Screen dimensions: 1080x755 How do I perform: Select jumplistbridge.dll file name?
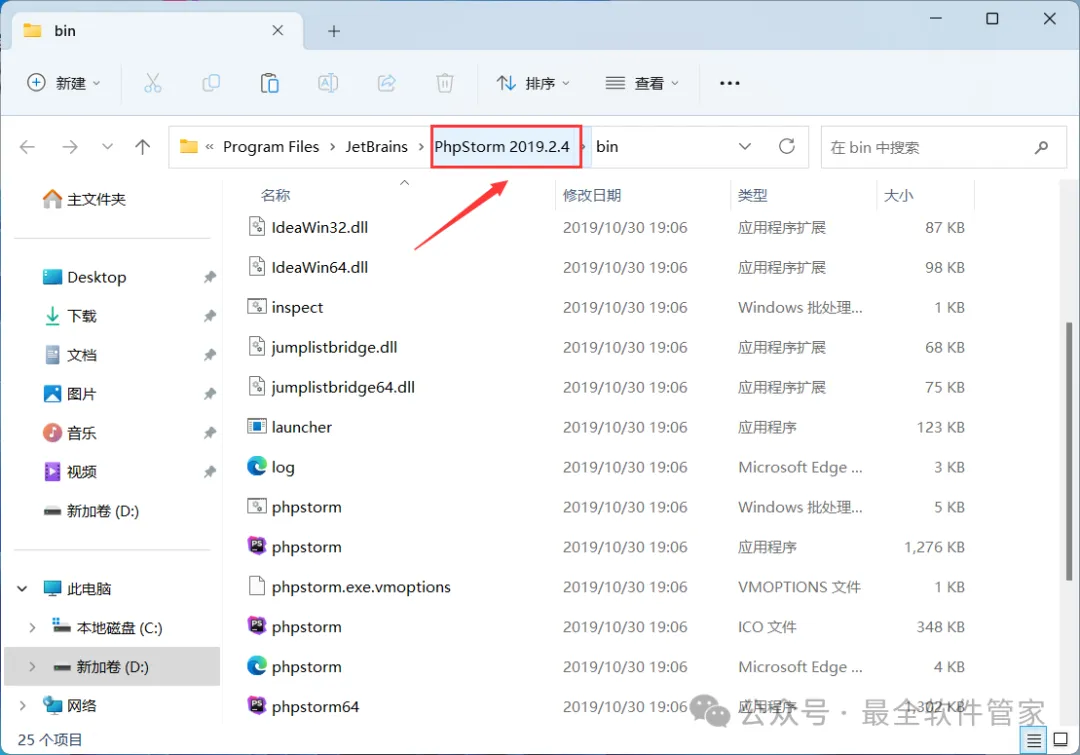tap(334, 347)
